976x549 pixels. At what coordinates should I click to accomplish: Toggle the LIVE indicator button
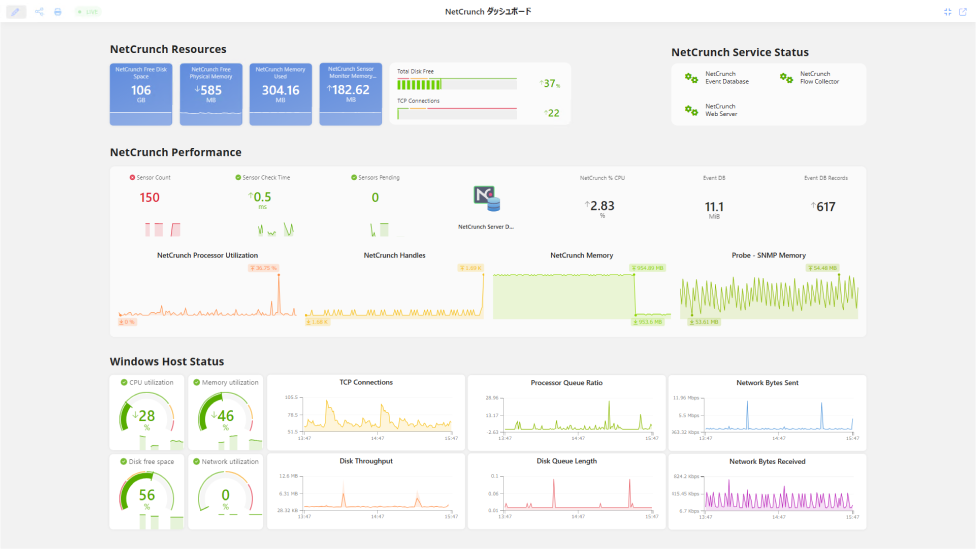(x=88, y=12)
